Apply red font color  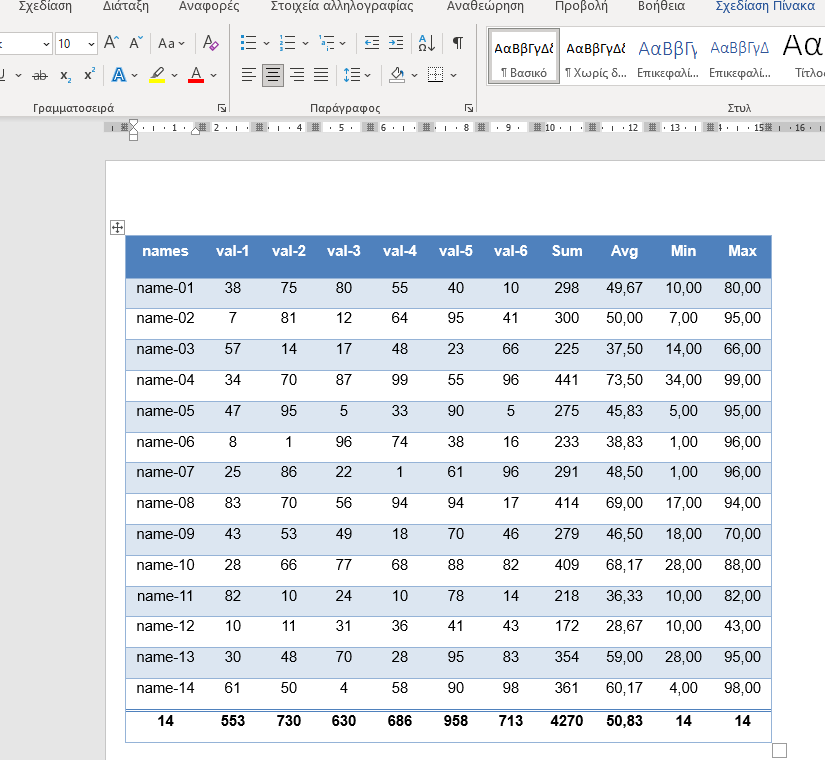[196, 75]
